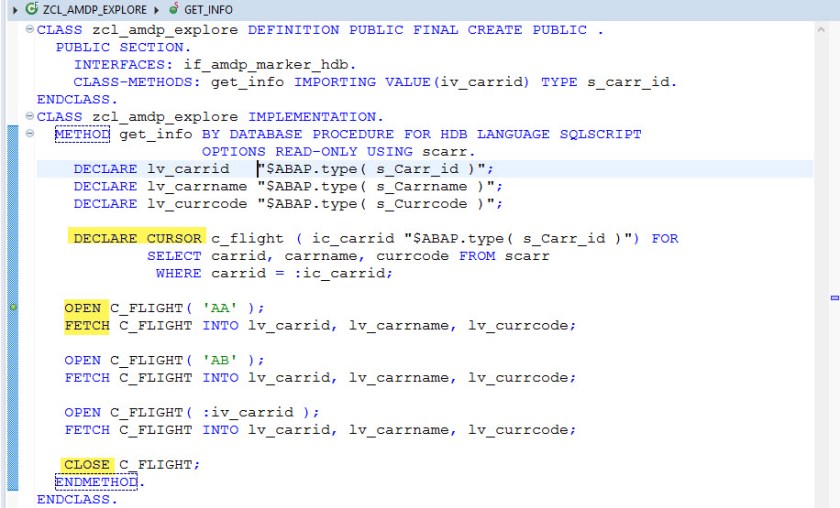Expand breadcrumb arrow before ZCL_AMDP_EXPLORE
Screen dimensions: 840x508
coord(15,10)
